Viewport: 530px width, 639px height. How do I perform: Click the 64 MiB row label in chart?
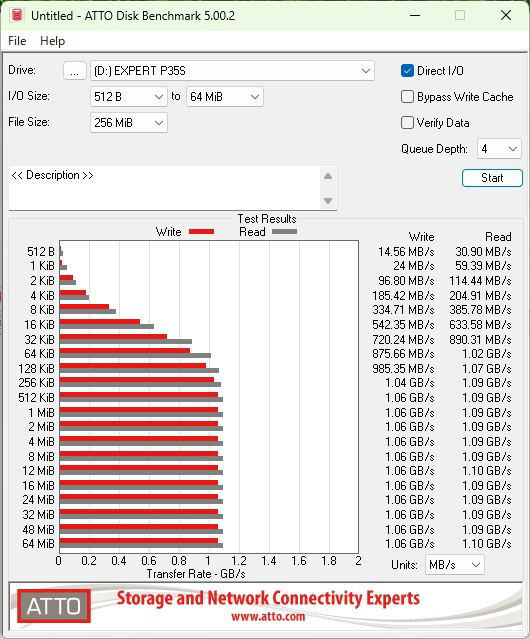point(38,544)
